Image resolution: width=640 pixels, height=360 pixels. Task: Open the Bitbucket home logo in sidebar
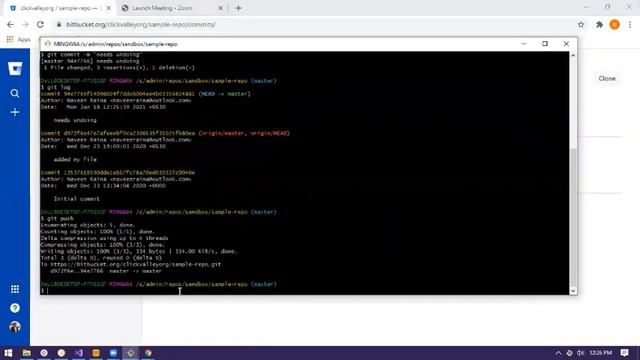click(x=15, y=69)
